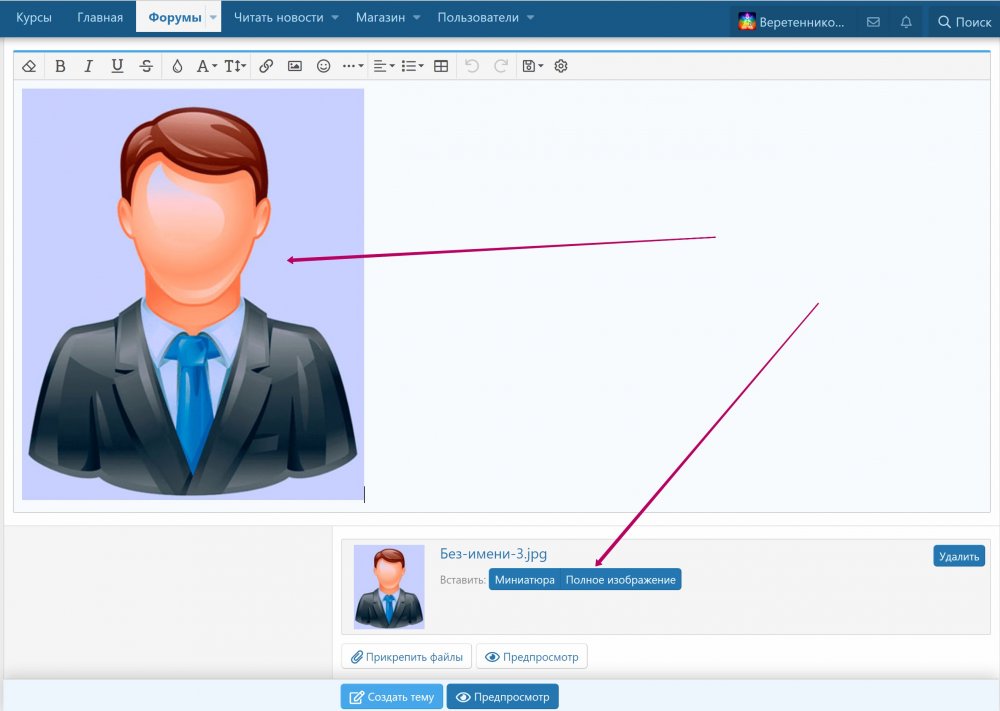The image size is (1000, 711).
Task: Expand the font size dropdown
Action: click(235, 66)
